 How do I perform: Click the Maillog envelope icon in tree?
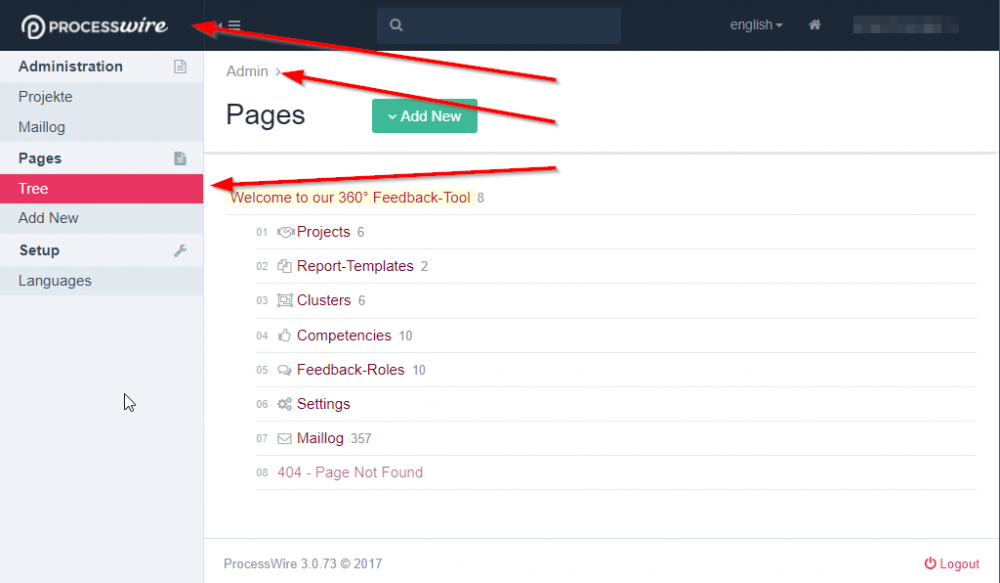(285, 438)
